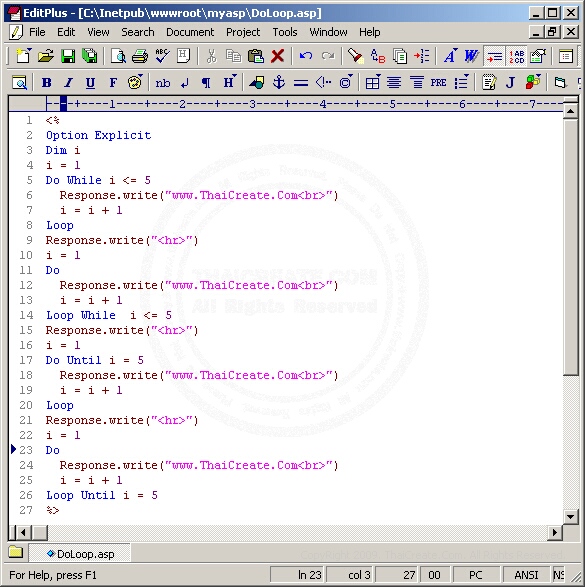Viewport: 585px width, 587px height.
Task: Insert anchor link icon
Action: click(279, 82)
